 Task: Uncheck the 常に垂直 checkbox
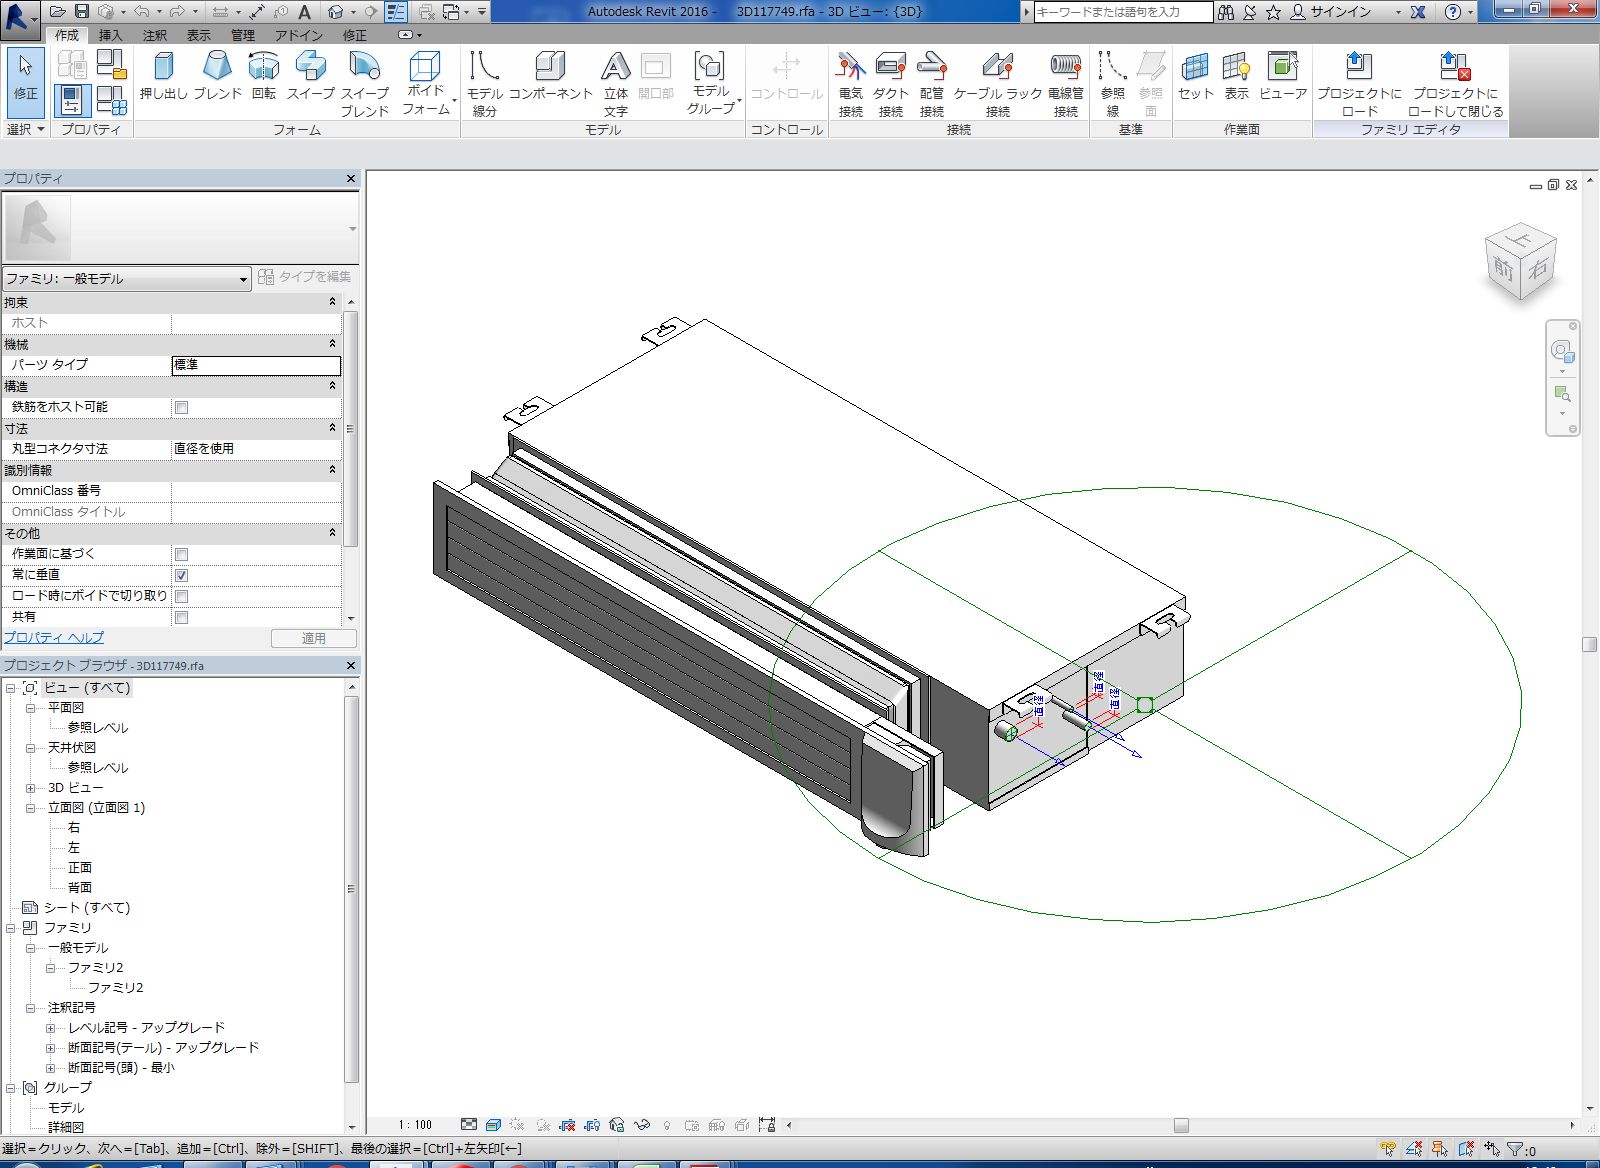tap(181, 575)
